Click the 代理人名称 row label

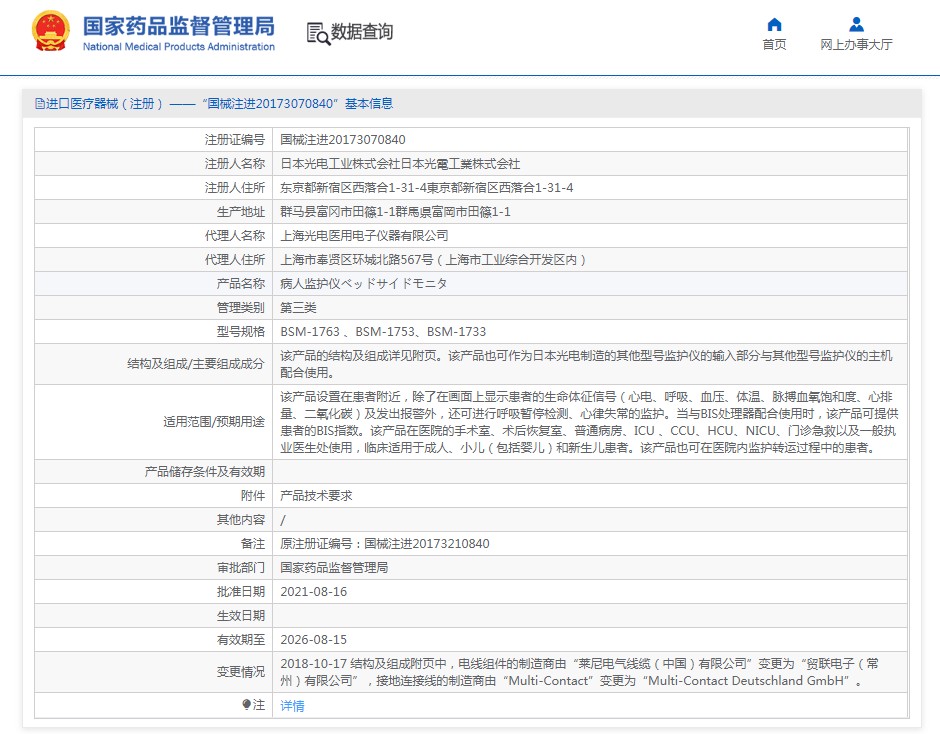[234, 236]
